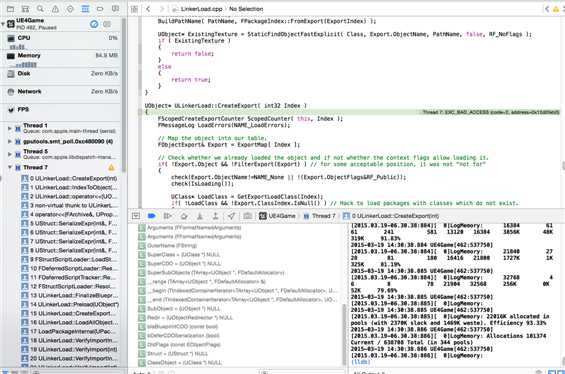Image resolution: width=565 pixels, height=374 pixels.
Task: Open the Project navigator folder icon
Action: 10,9
